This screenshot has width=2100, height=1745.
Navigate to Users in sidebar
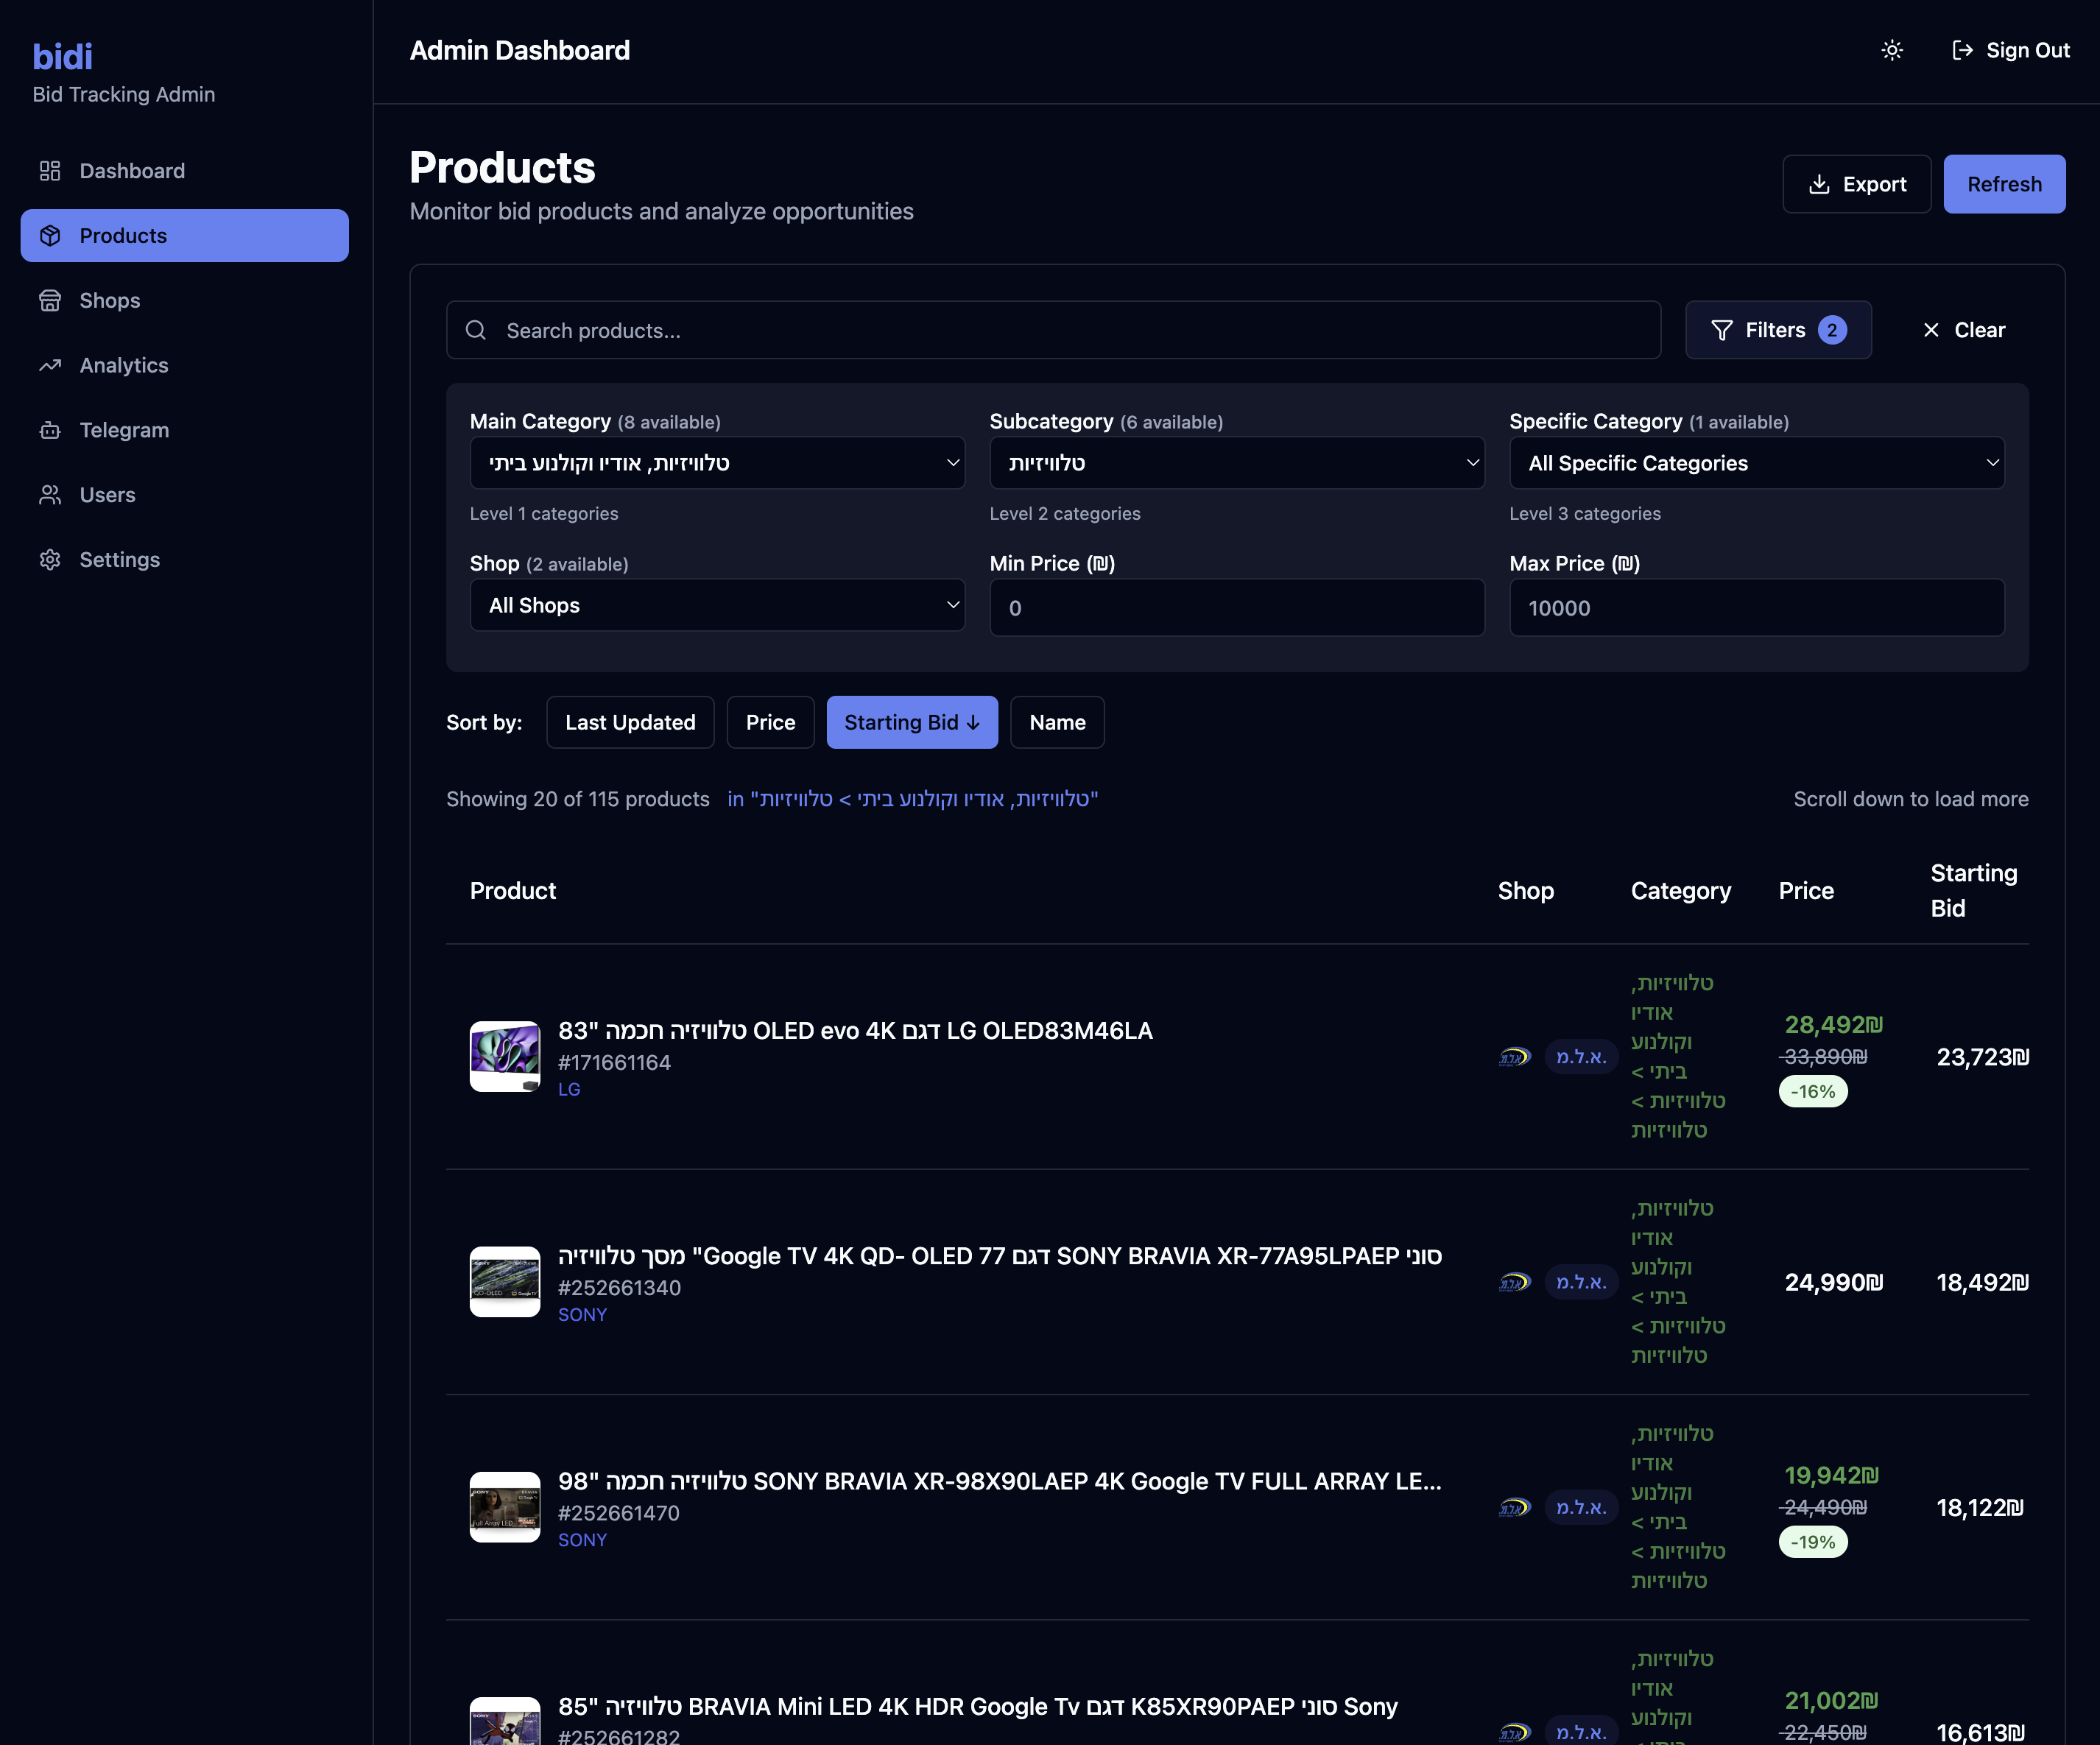coord(107,495)
